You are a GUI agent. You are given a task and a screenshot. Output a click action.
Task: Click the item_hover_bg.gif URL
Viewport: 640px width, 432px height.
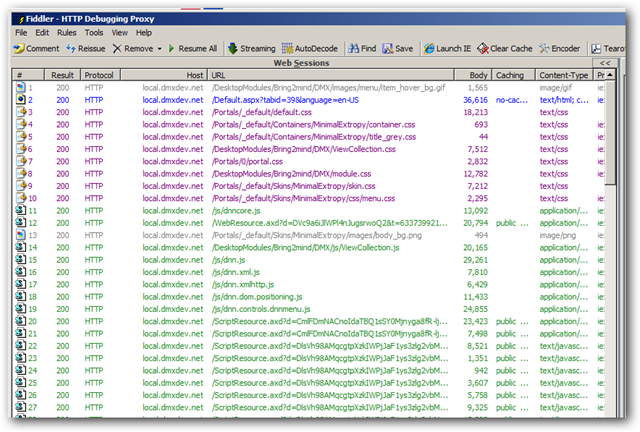pos(329,88)
